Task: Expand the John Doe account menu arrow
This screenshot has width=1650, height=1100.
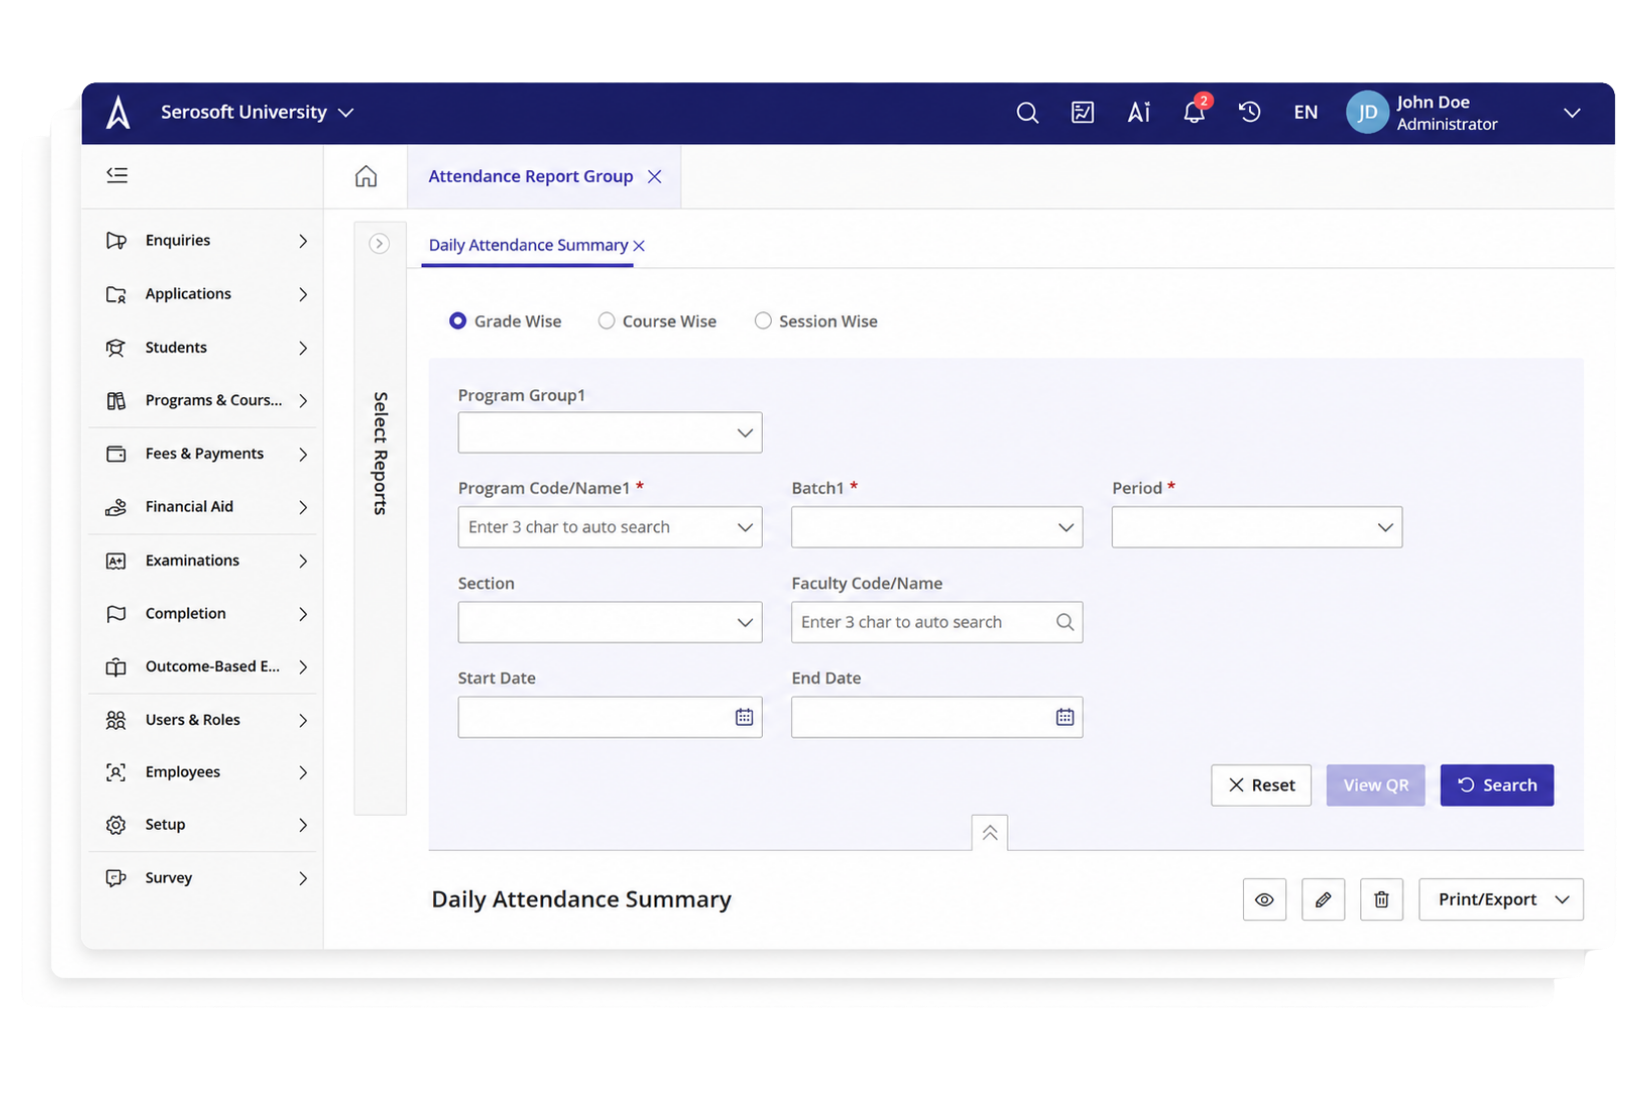Action: pos(1572,113)
